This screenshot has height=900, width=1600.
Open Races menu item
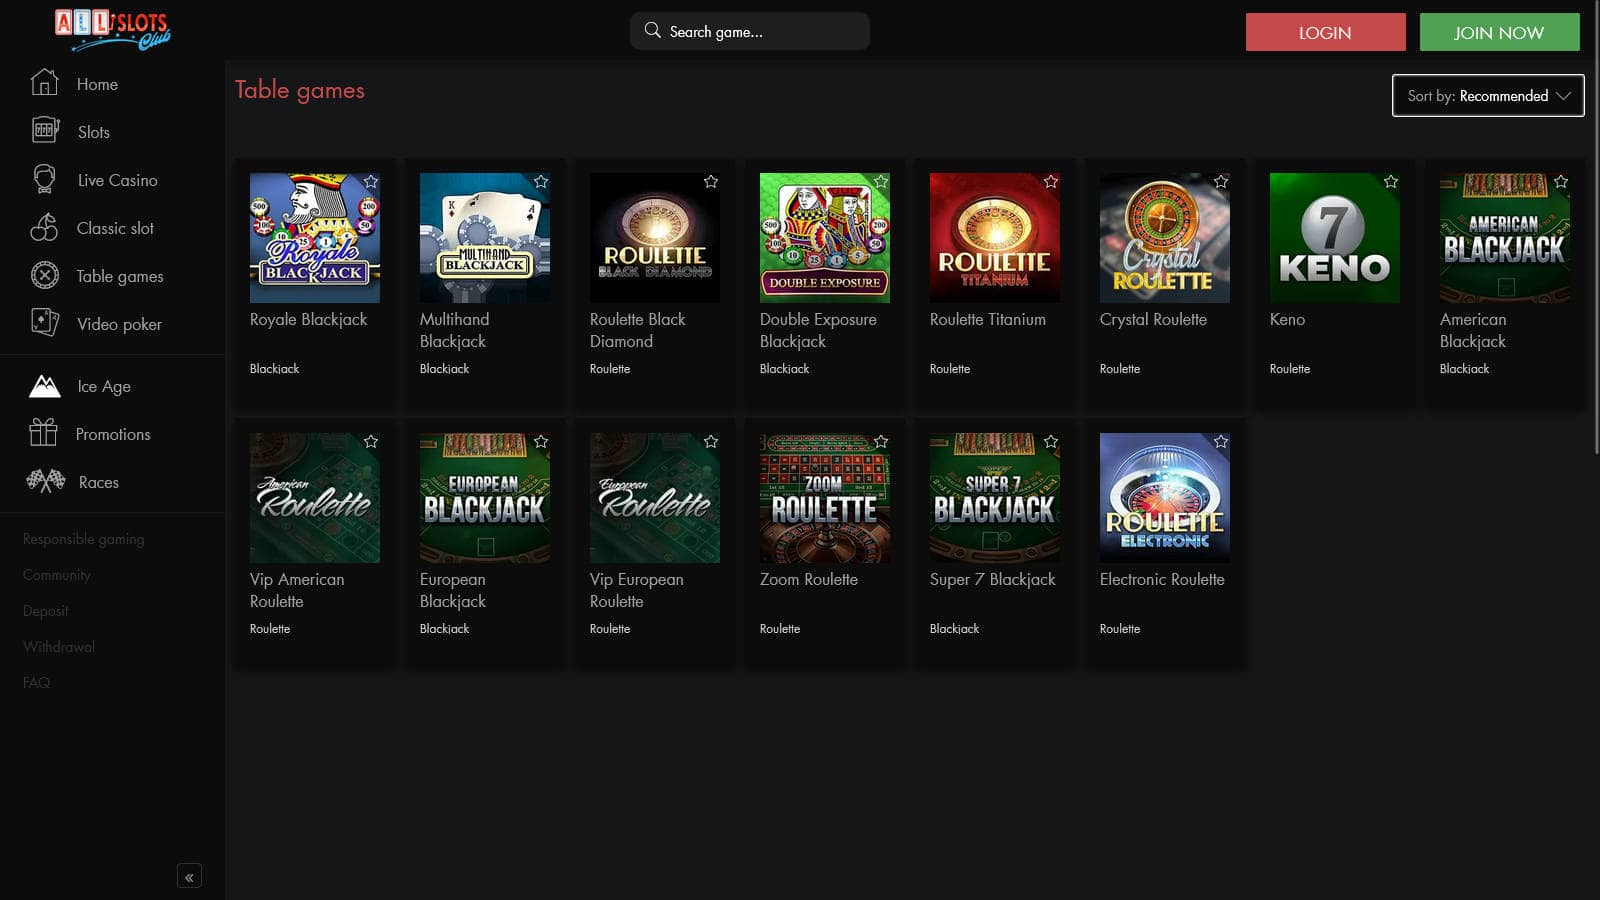coord(99,482)
